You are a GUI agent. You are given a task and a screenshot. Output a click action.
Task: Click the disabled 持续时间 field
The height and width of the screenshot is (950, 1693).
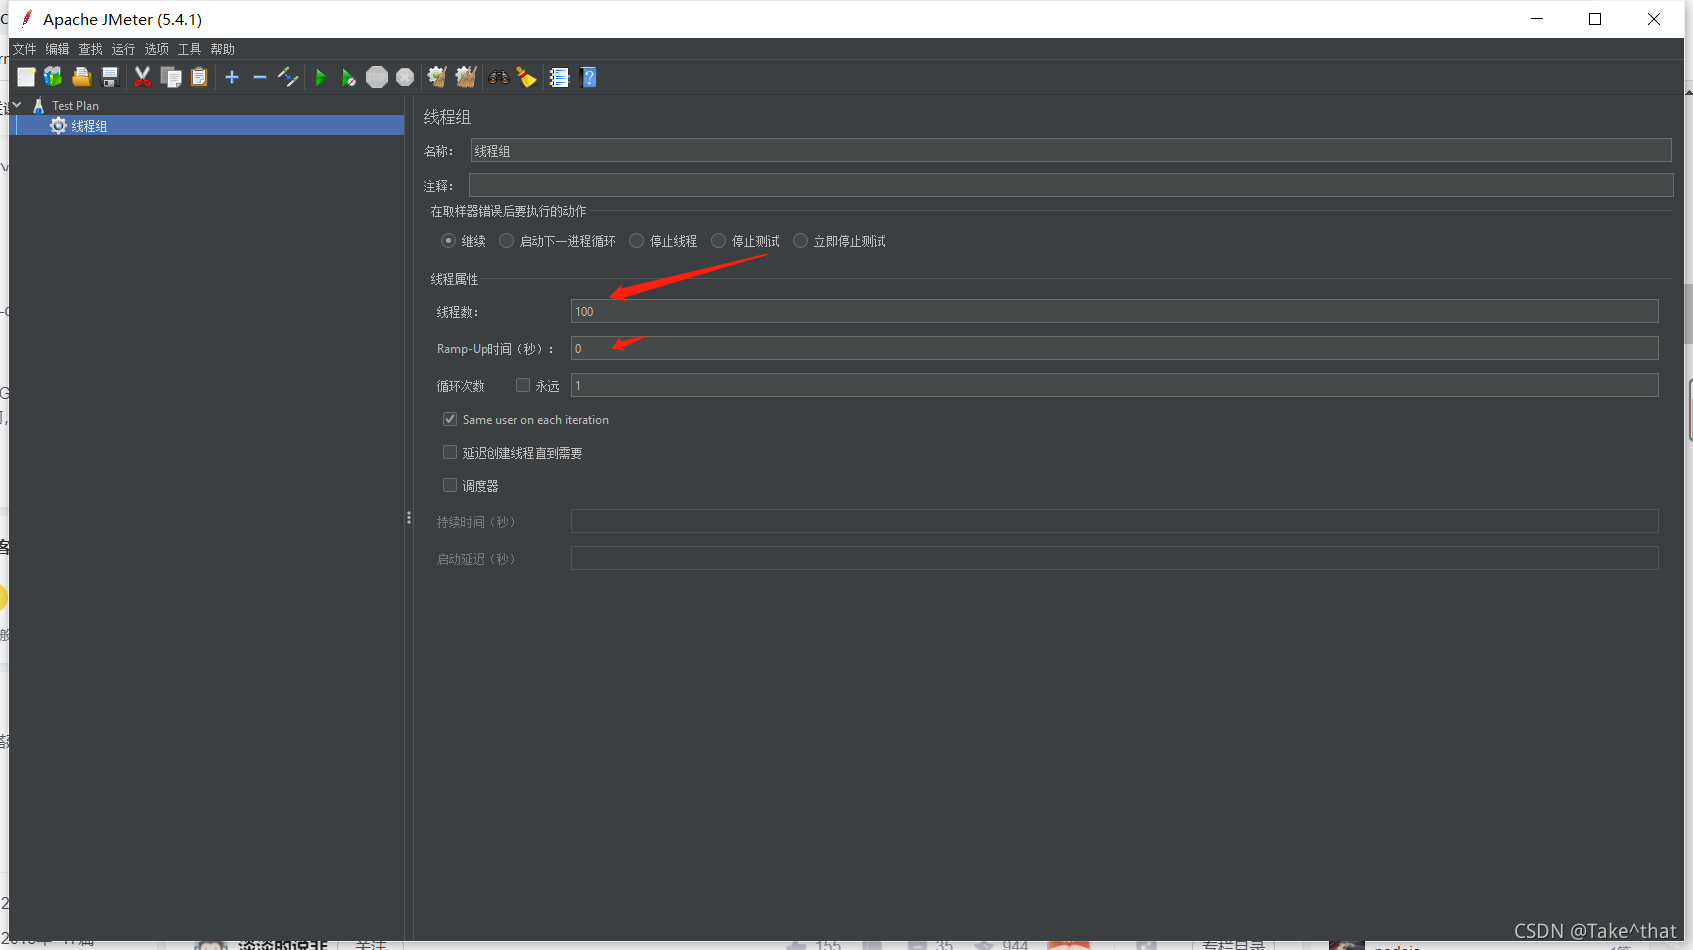[1114, 521]
